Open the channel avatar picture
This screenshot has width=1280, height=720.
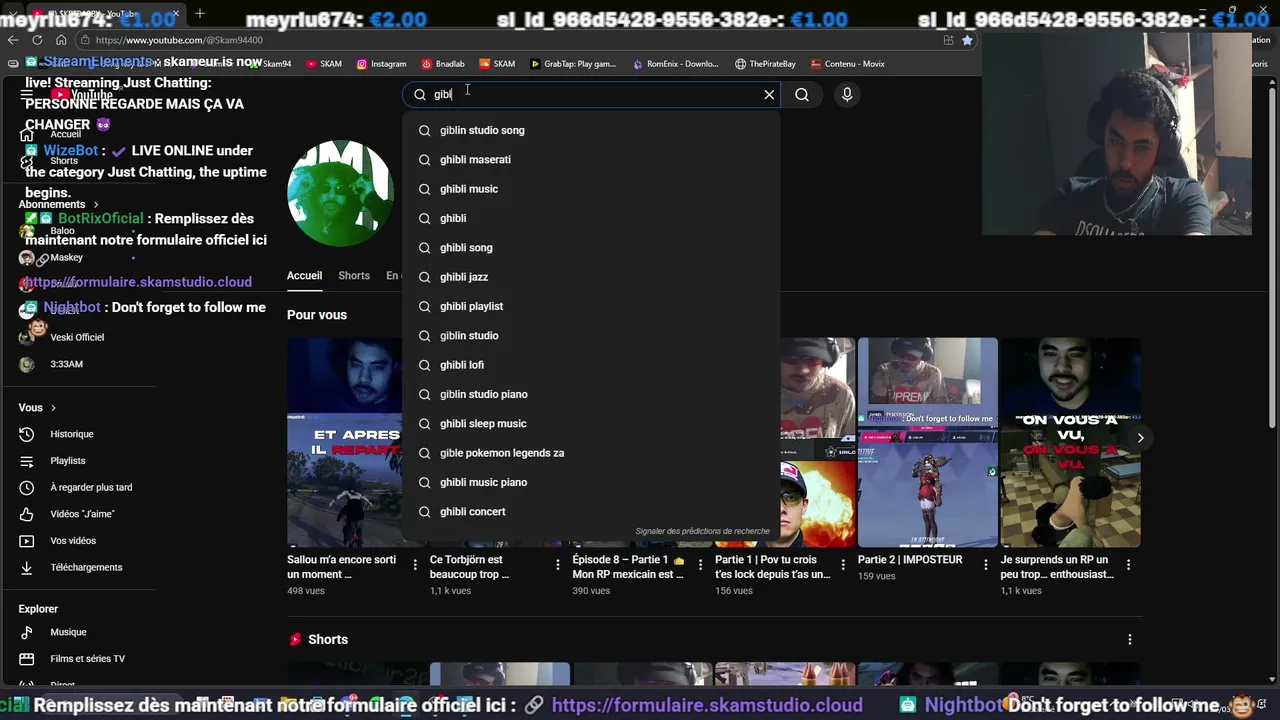coord(340,193)
